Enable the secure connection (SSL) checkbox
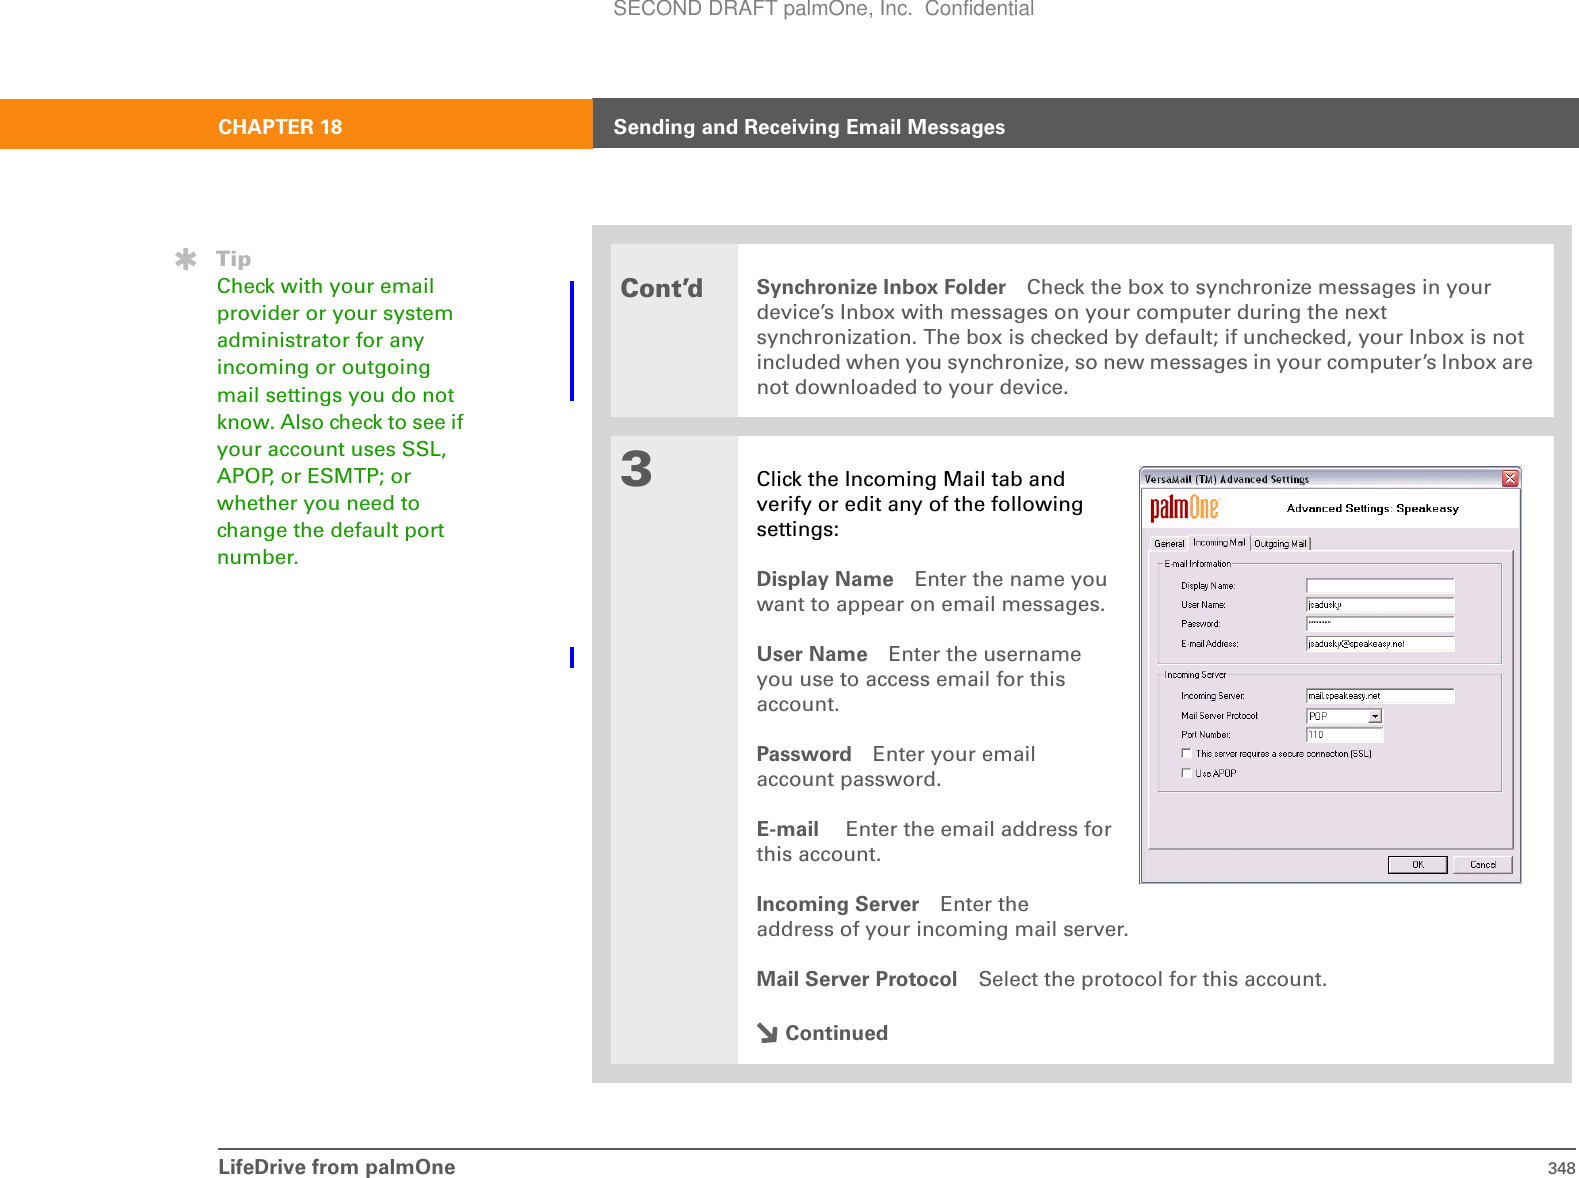 click(1186, 754)
